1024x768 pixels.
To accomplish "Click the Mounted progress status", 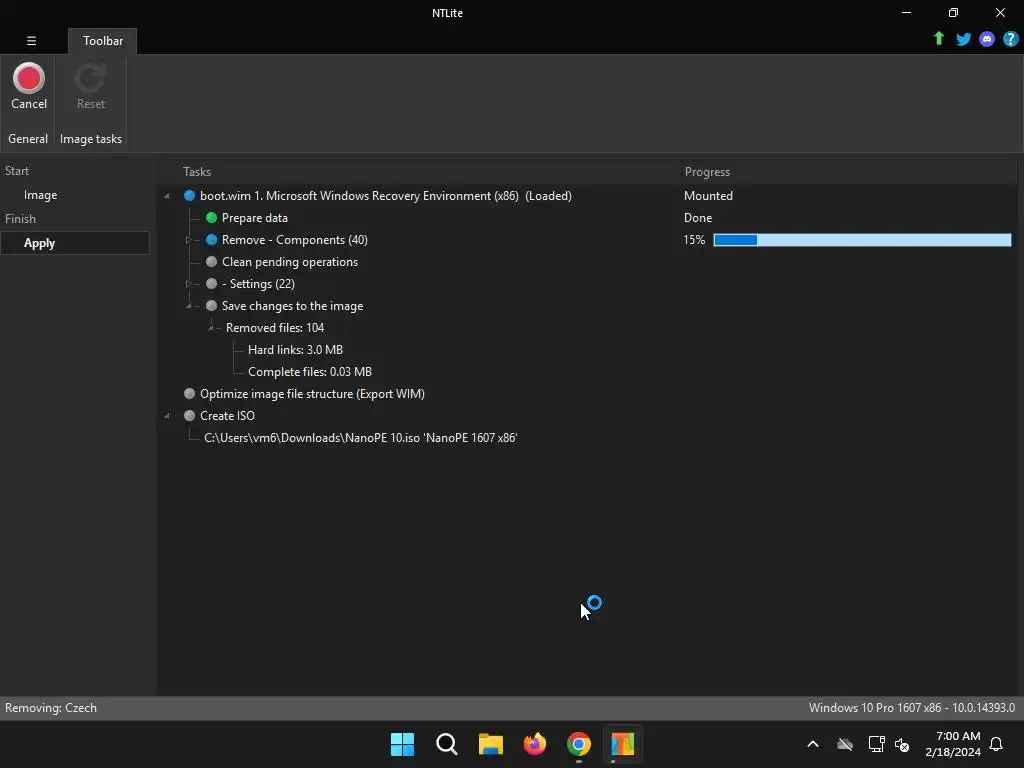I will tap(708, 196).
